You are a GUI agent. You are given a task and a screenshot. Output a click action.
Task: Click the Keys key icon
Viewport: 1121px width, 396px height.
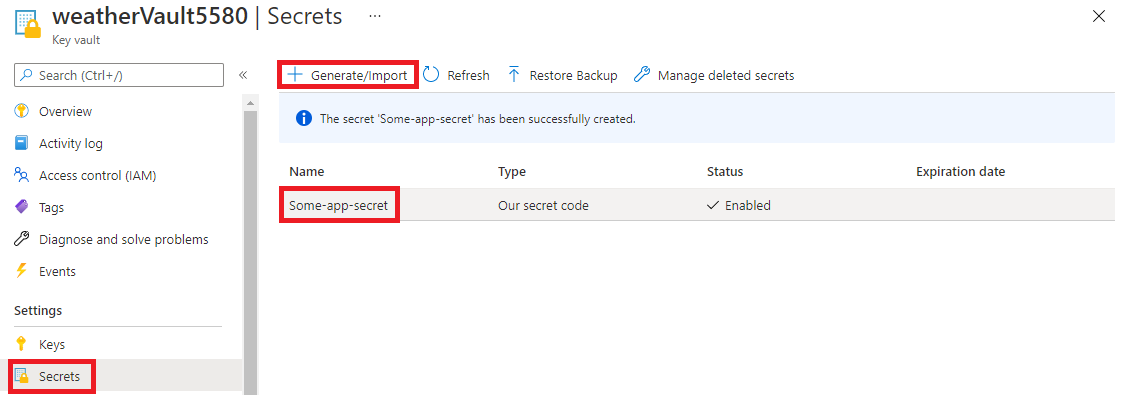(x=21, y=344)
